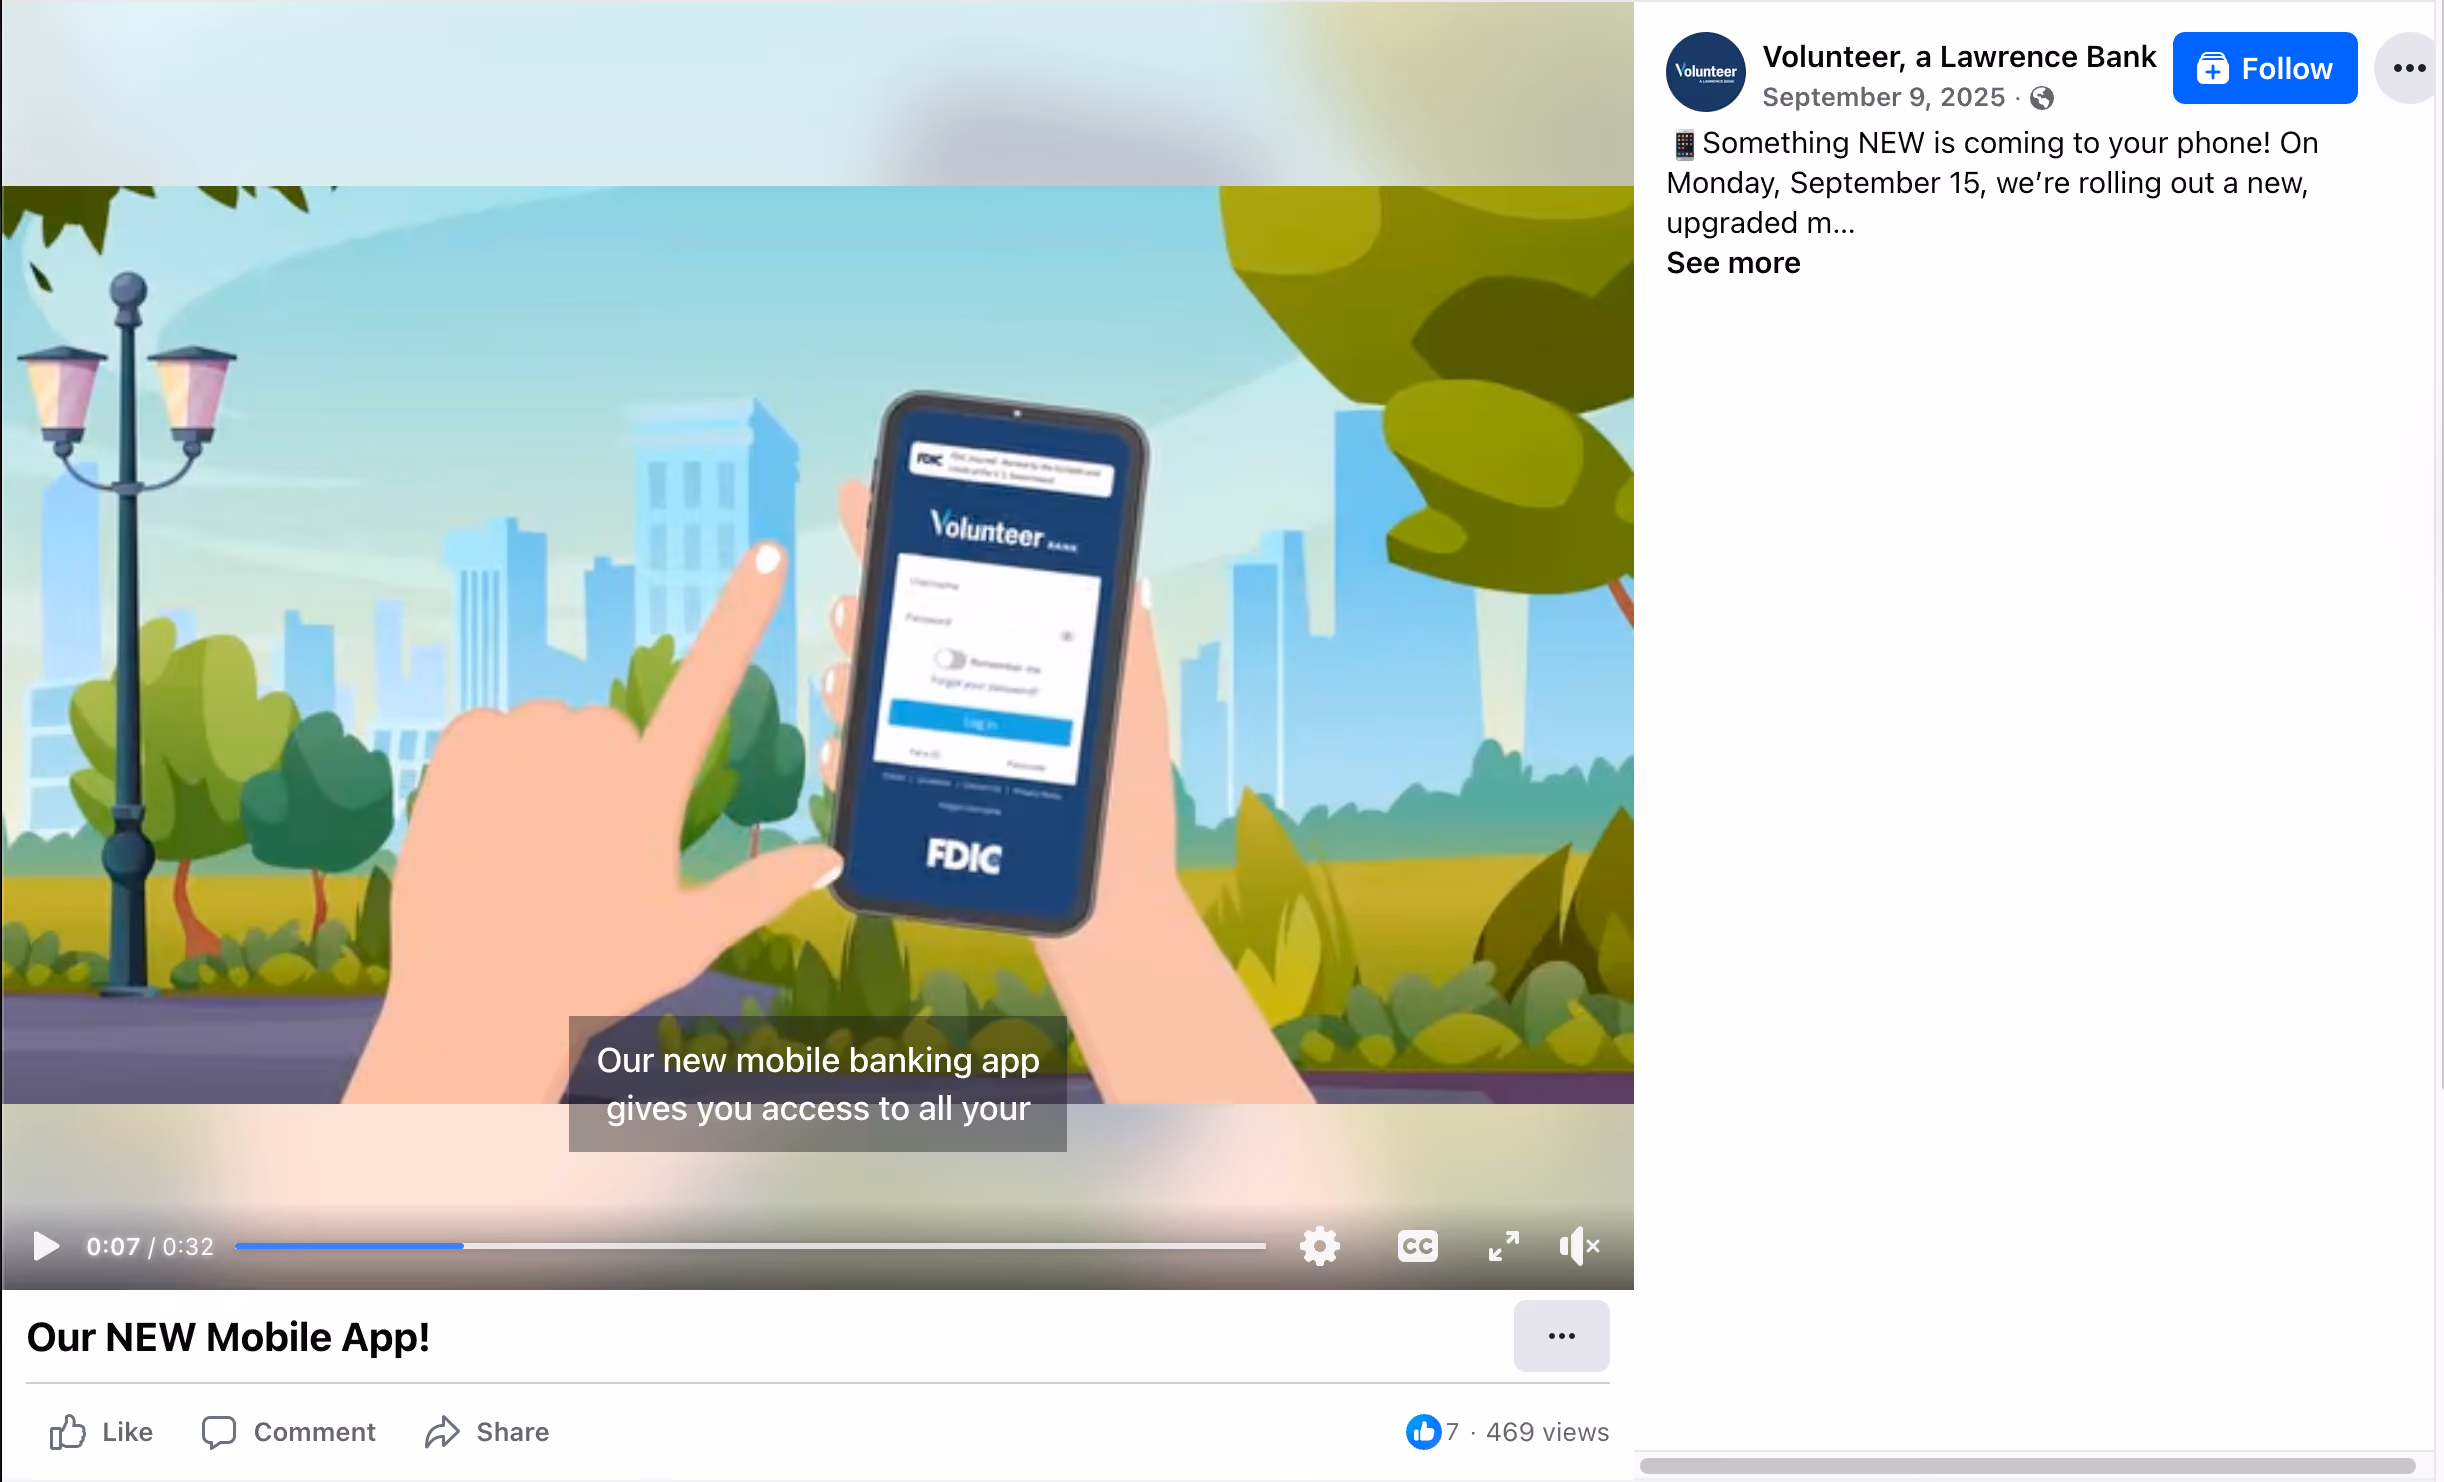
Task: Toggle closed captions CC button
Action: [1417, 1246]
